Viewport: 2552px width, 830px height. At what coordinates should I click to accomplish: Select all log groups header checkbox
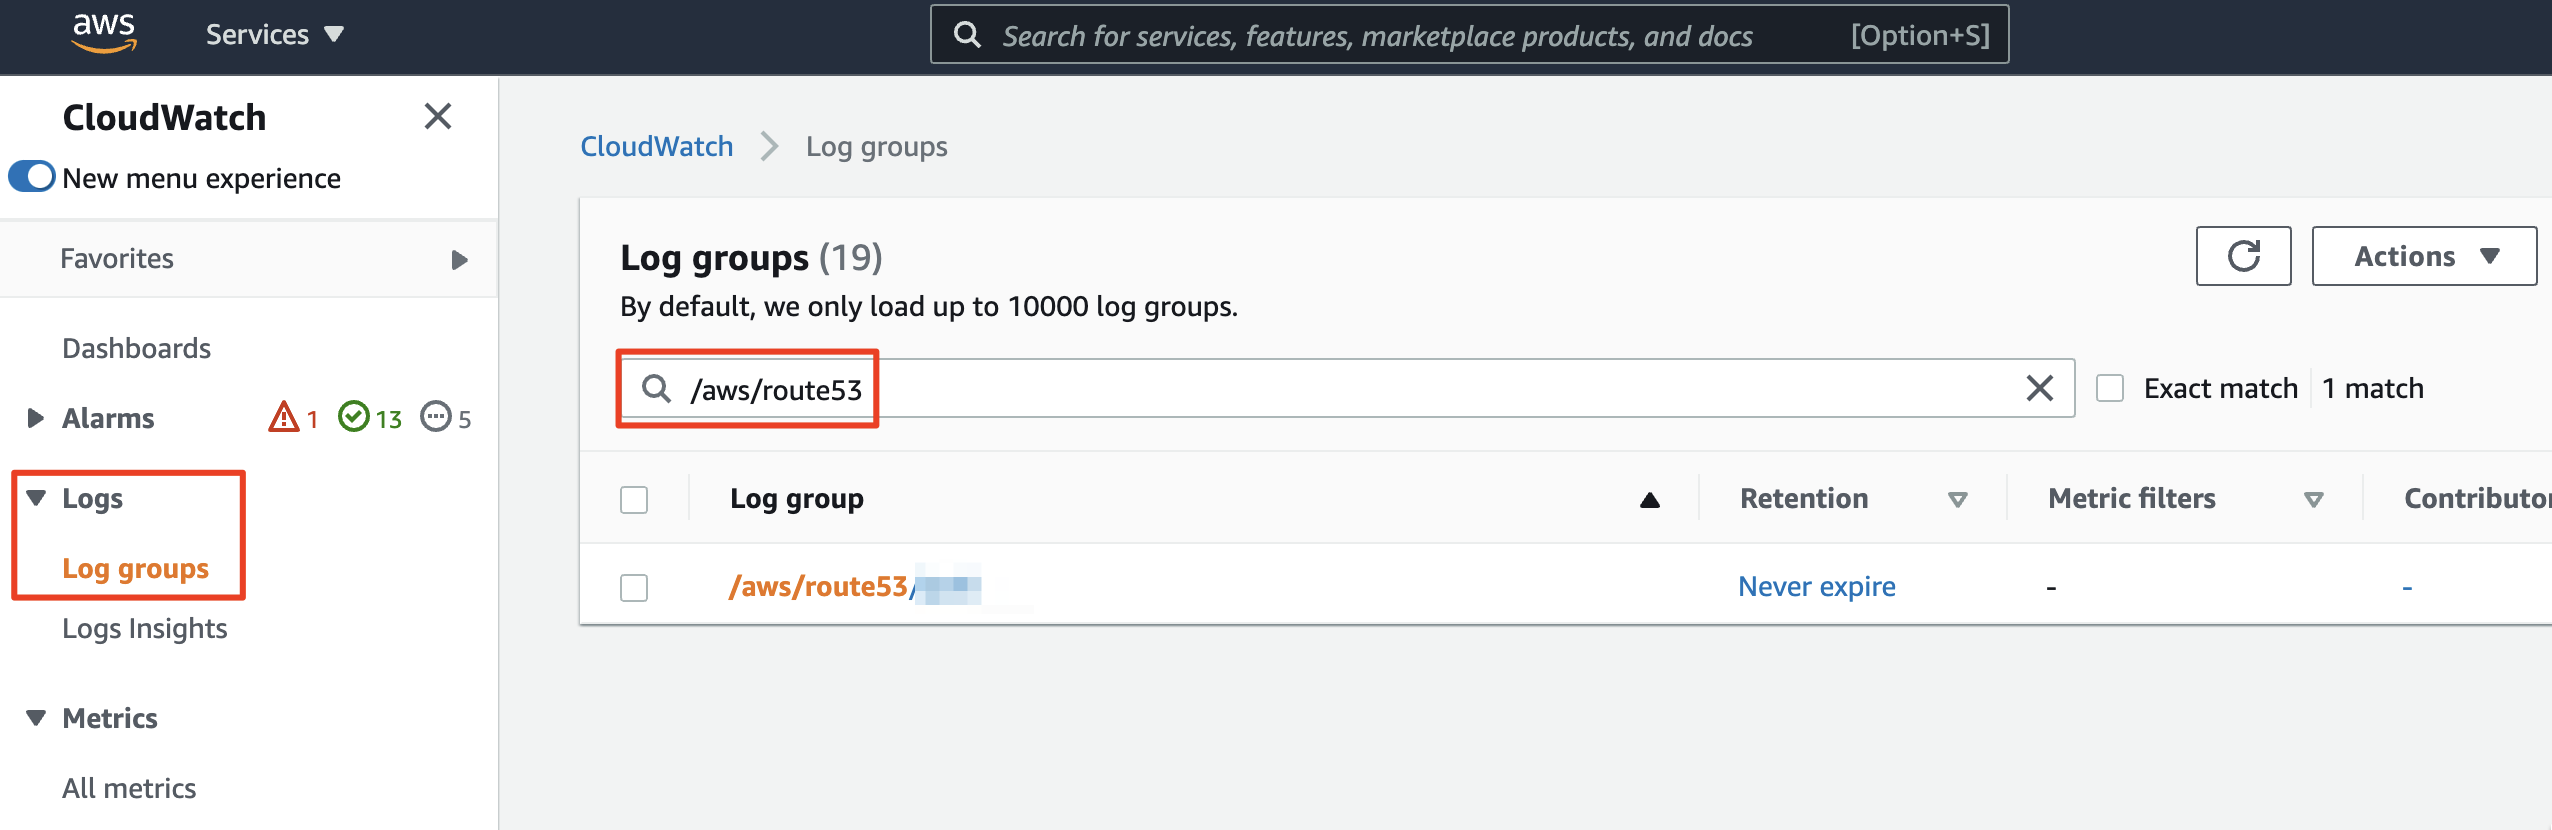click(634, 499)
